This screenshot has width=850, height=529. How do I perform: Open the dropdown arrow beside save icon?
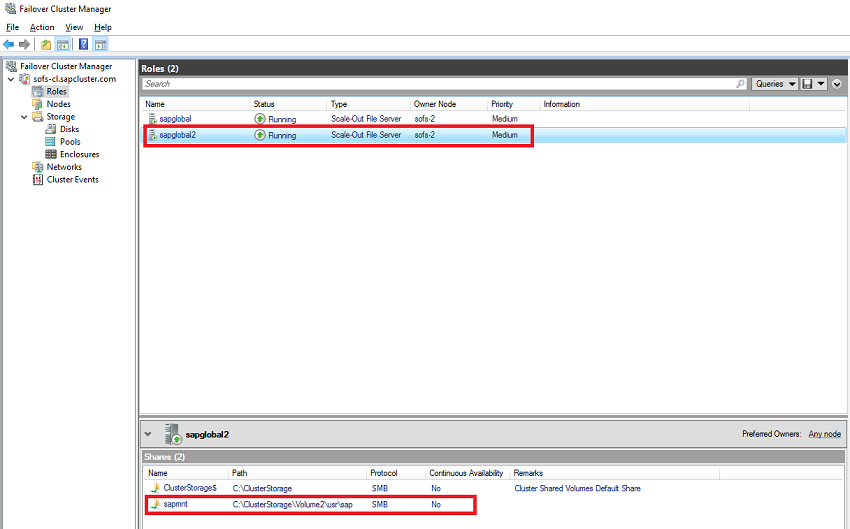(x=821, y=84)
